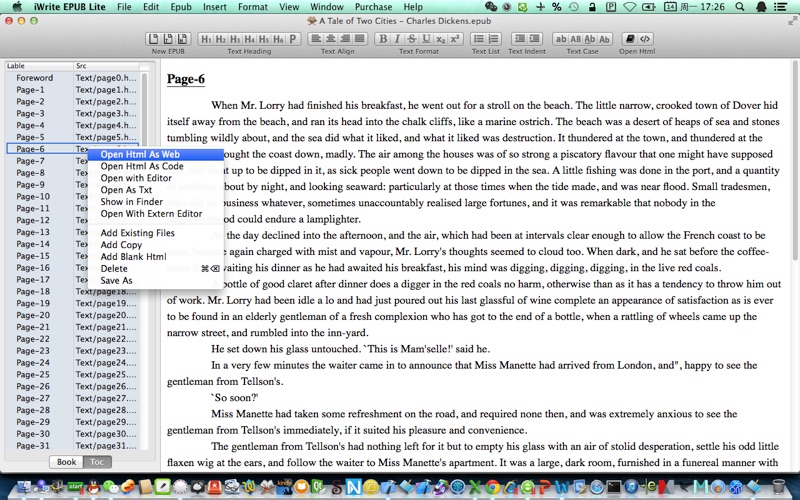Viewport: 800px width, 500px height.
Task: Choose Open Html As Code
Action: click(156, 166)
